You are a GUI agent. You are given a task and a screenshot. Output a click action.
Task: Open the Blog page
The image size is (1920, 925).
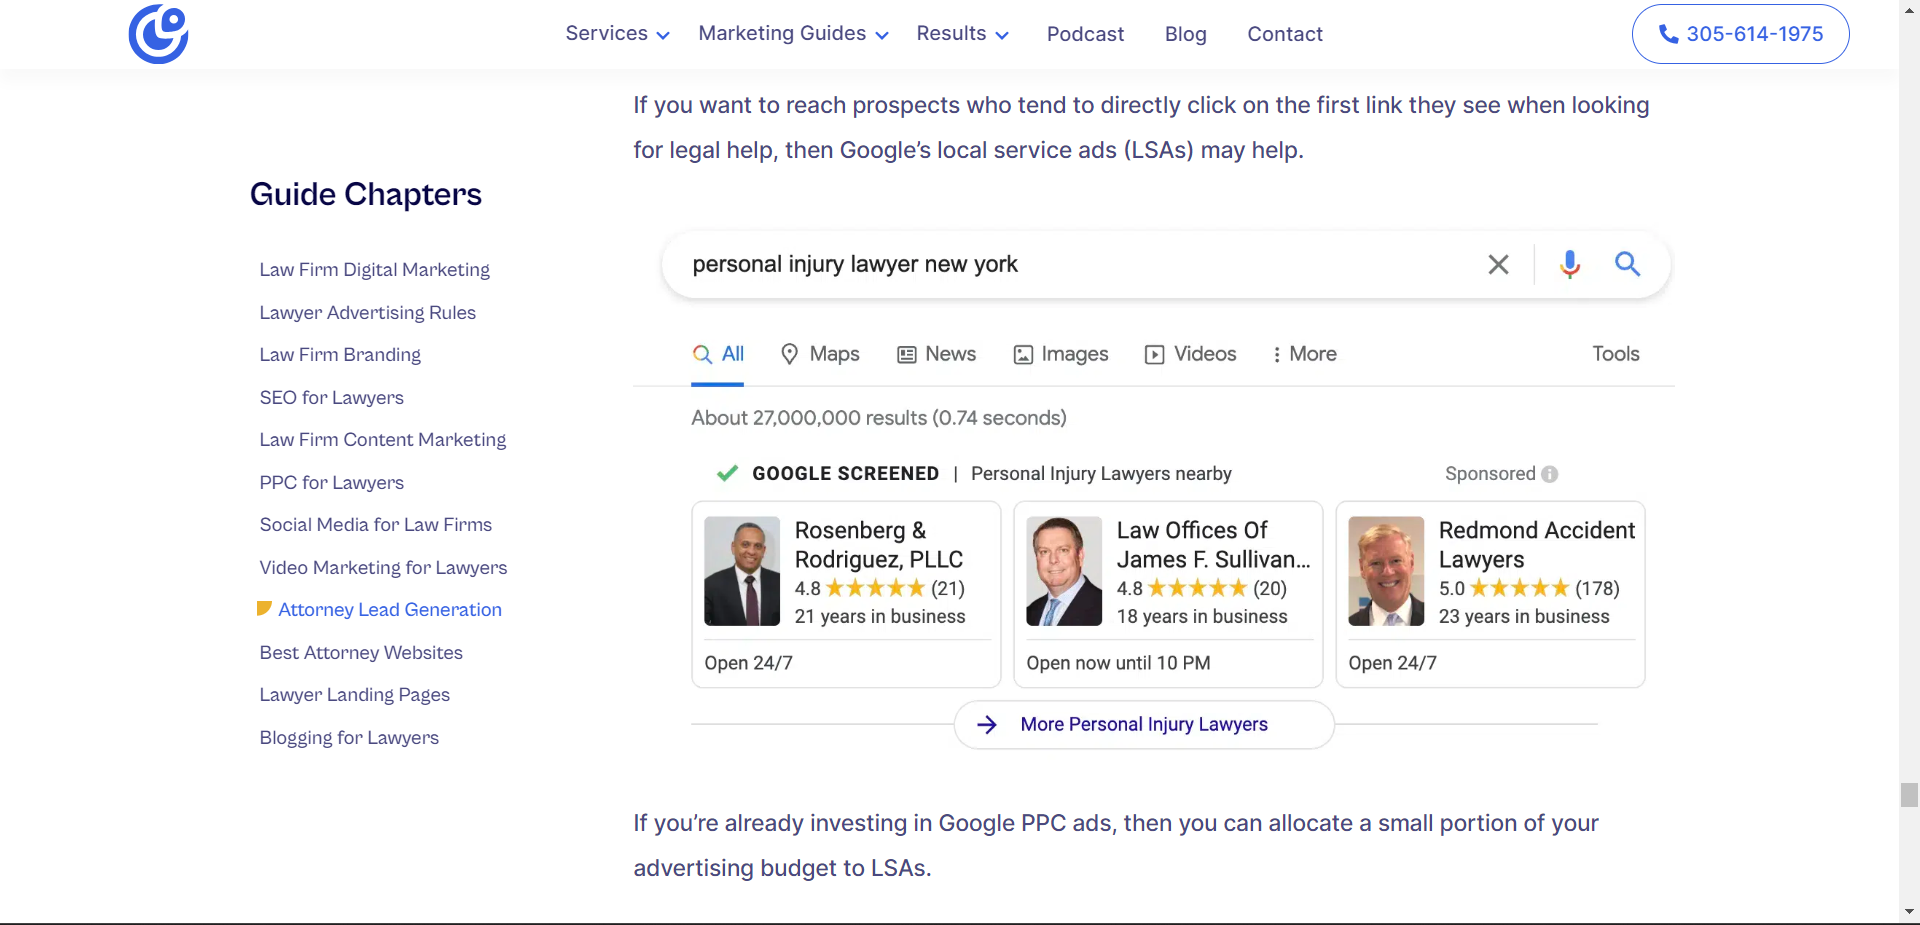1185,34
